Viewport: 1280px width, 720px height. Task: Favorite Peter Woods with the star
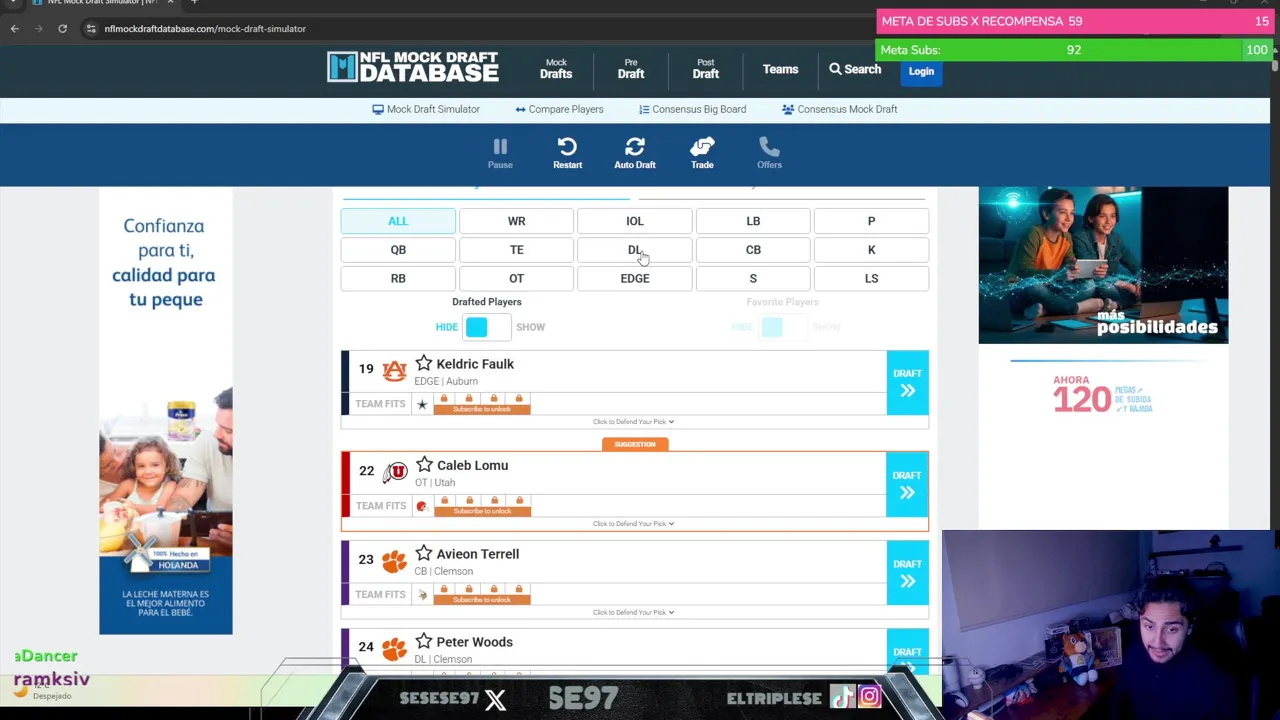[x=424, y=641]
